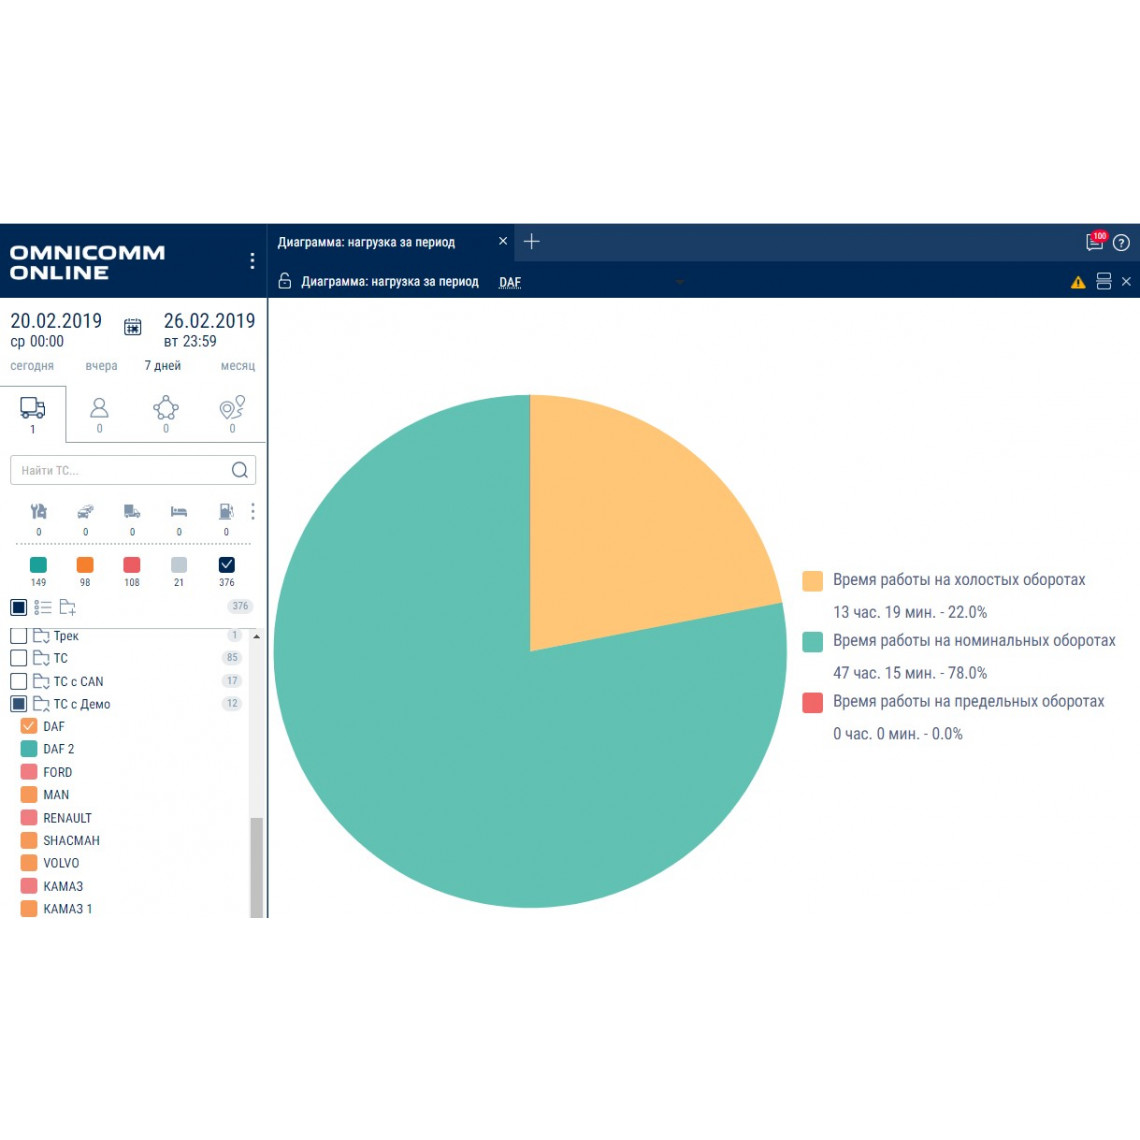Open the three-dot menu beside Omnicomm logo
The height and width of the screenshot is (1140, 1140).
pos(252,261)
